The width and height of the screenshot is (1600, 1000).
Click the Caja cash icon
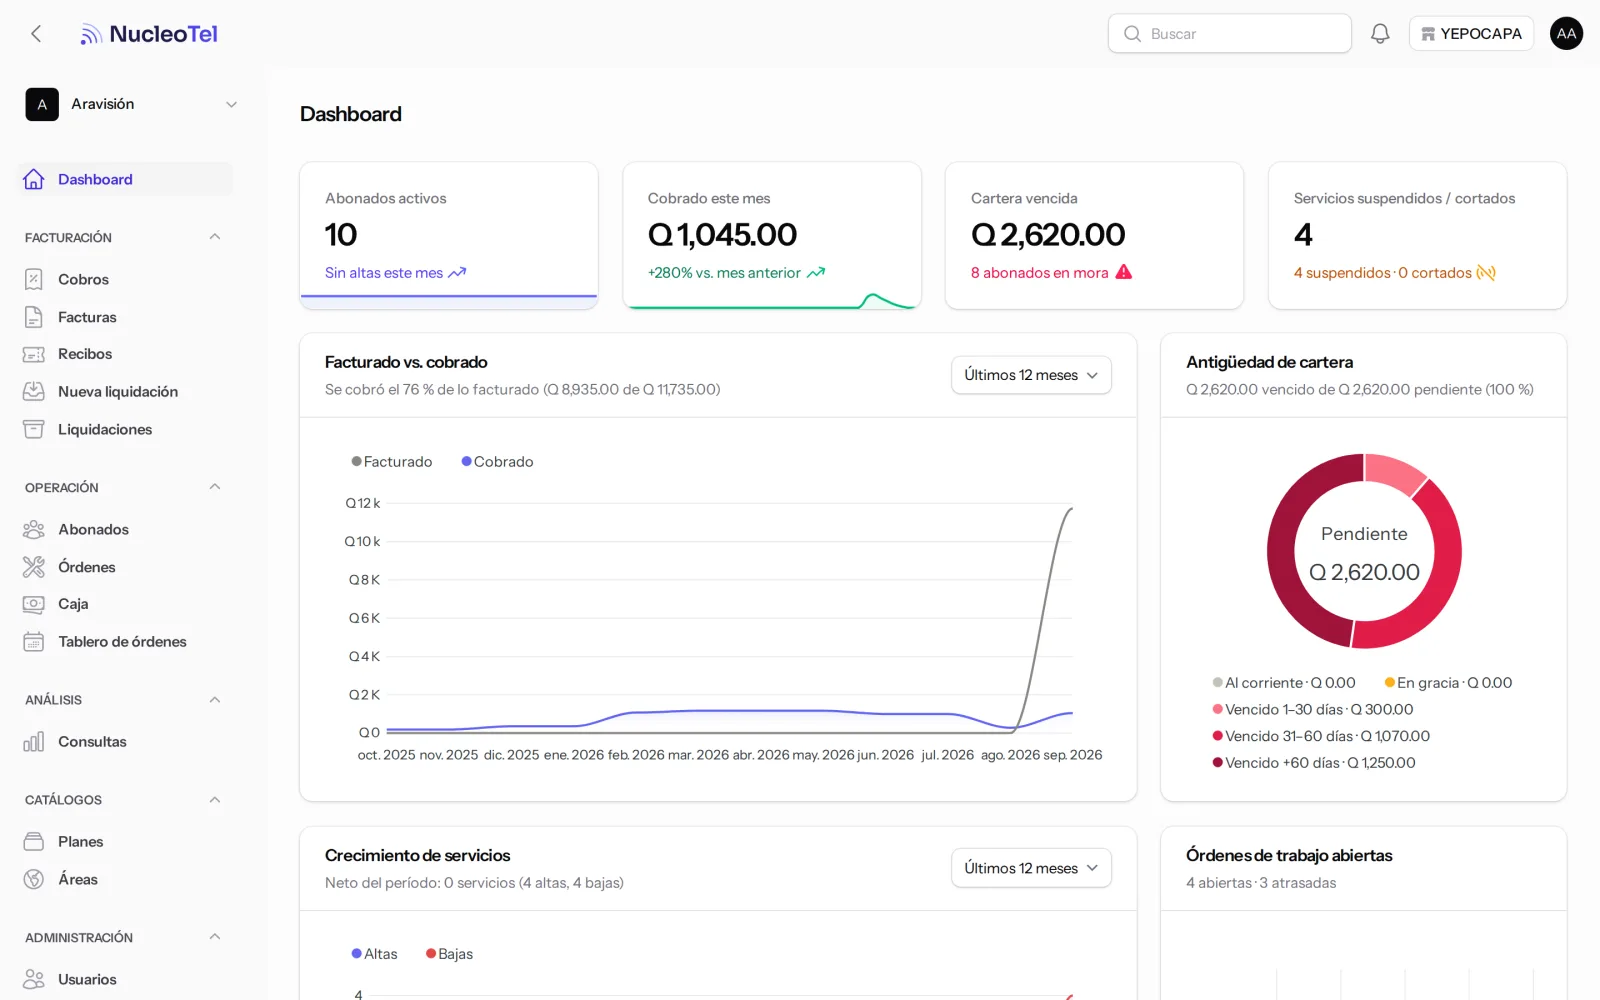coord(34,604)
